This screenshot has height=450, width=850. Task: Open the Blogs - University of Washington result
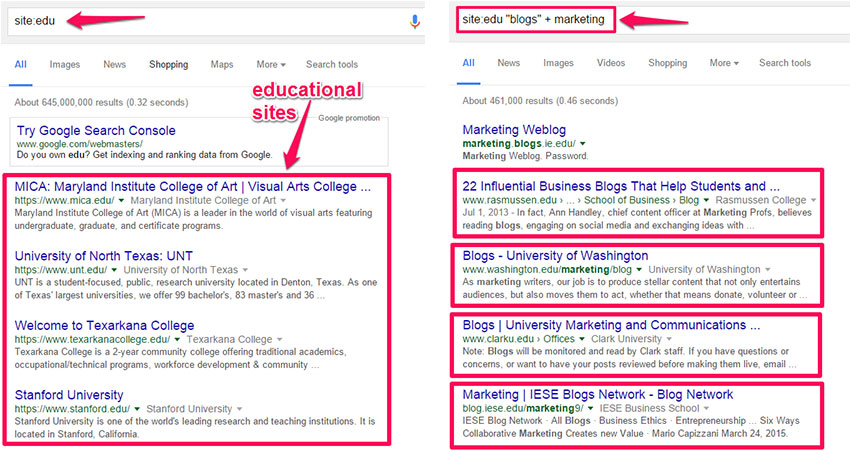[555, 256]
